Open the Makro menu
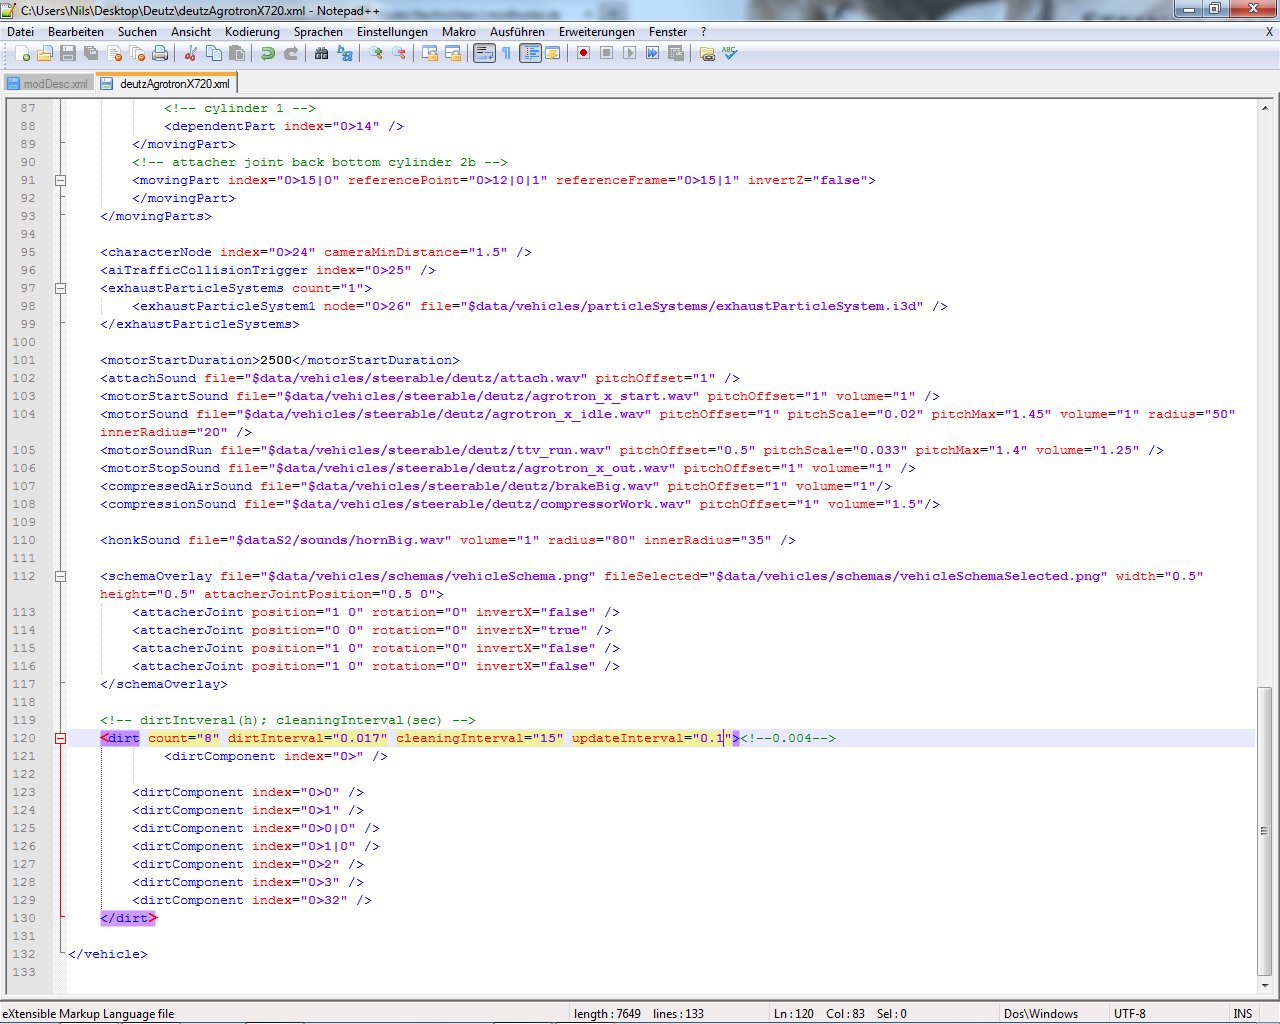1280x1024 pixels. tap(459, 32)
